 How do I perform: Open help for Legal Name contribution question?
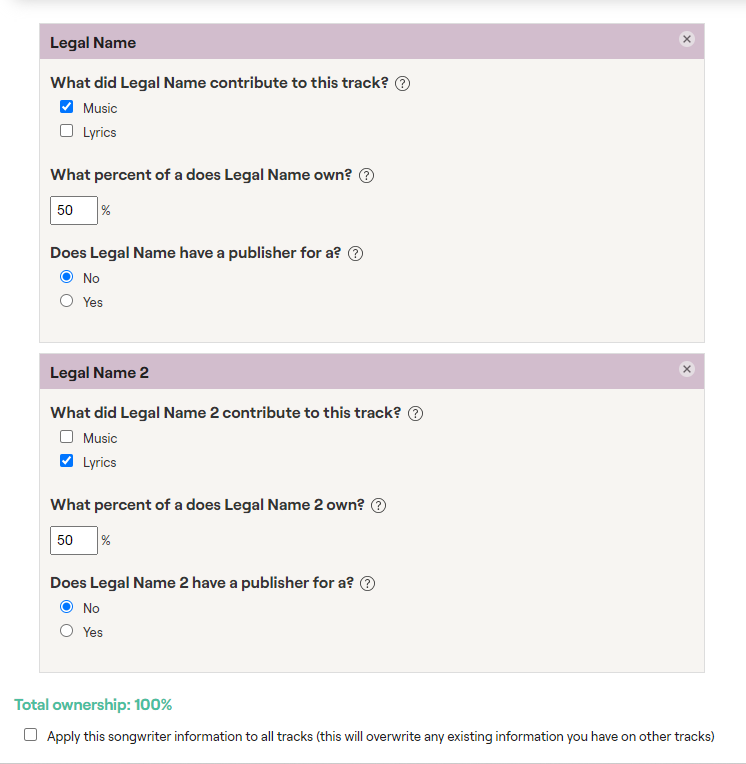[402, 84]
